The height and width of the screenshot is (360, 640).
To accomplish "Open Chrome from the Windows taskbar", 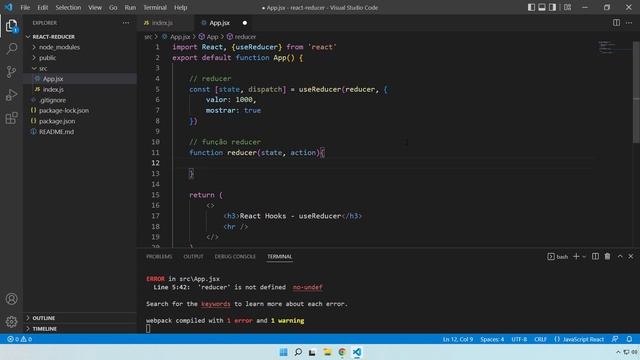I will [342, 352].
